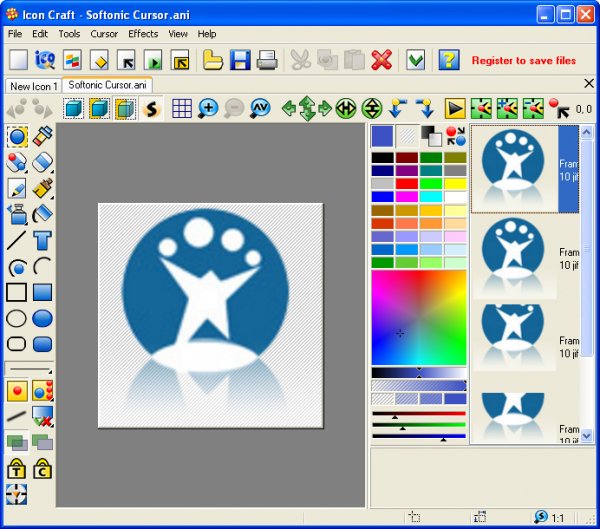This screenshot has height=529, width=600.
Task: Choose the foreground blue color box
Action: tap(382, 136)
